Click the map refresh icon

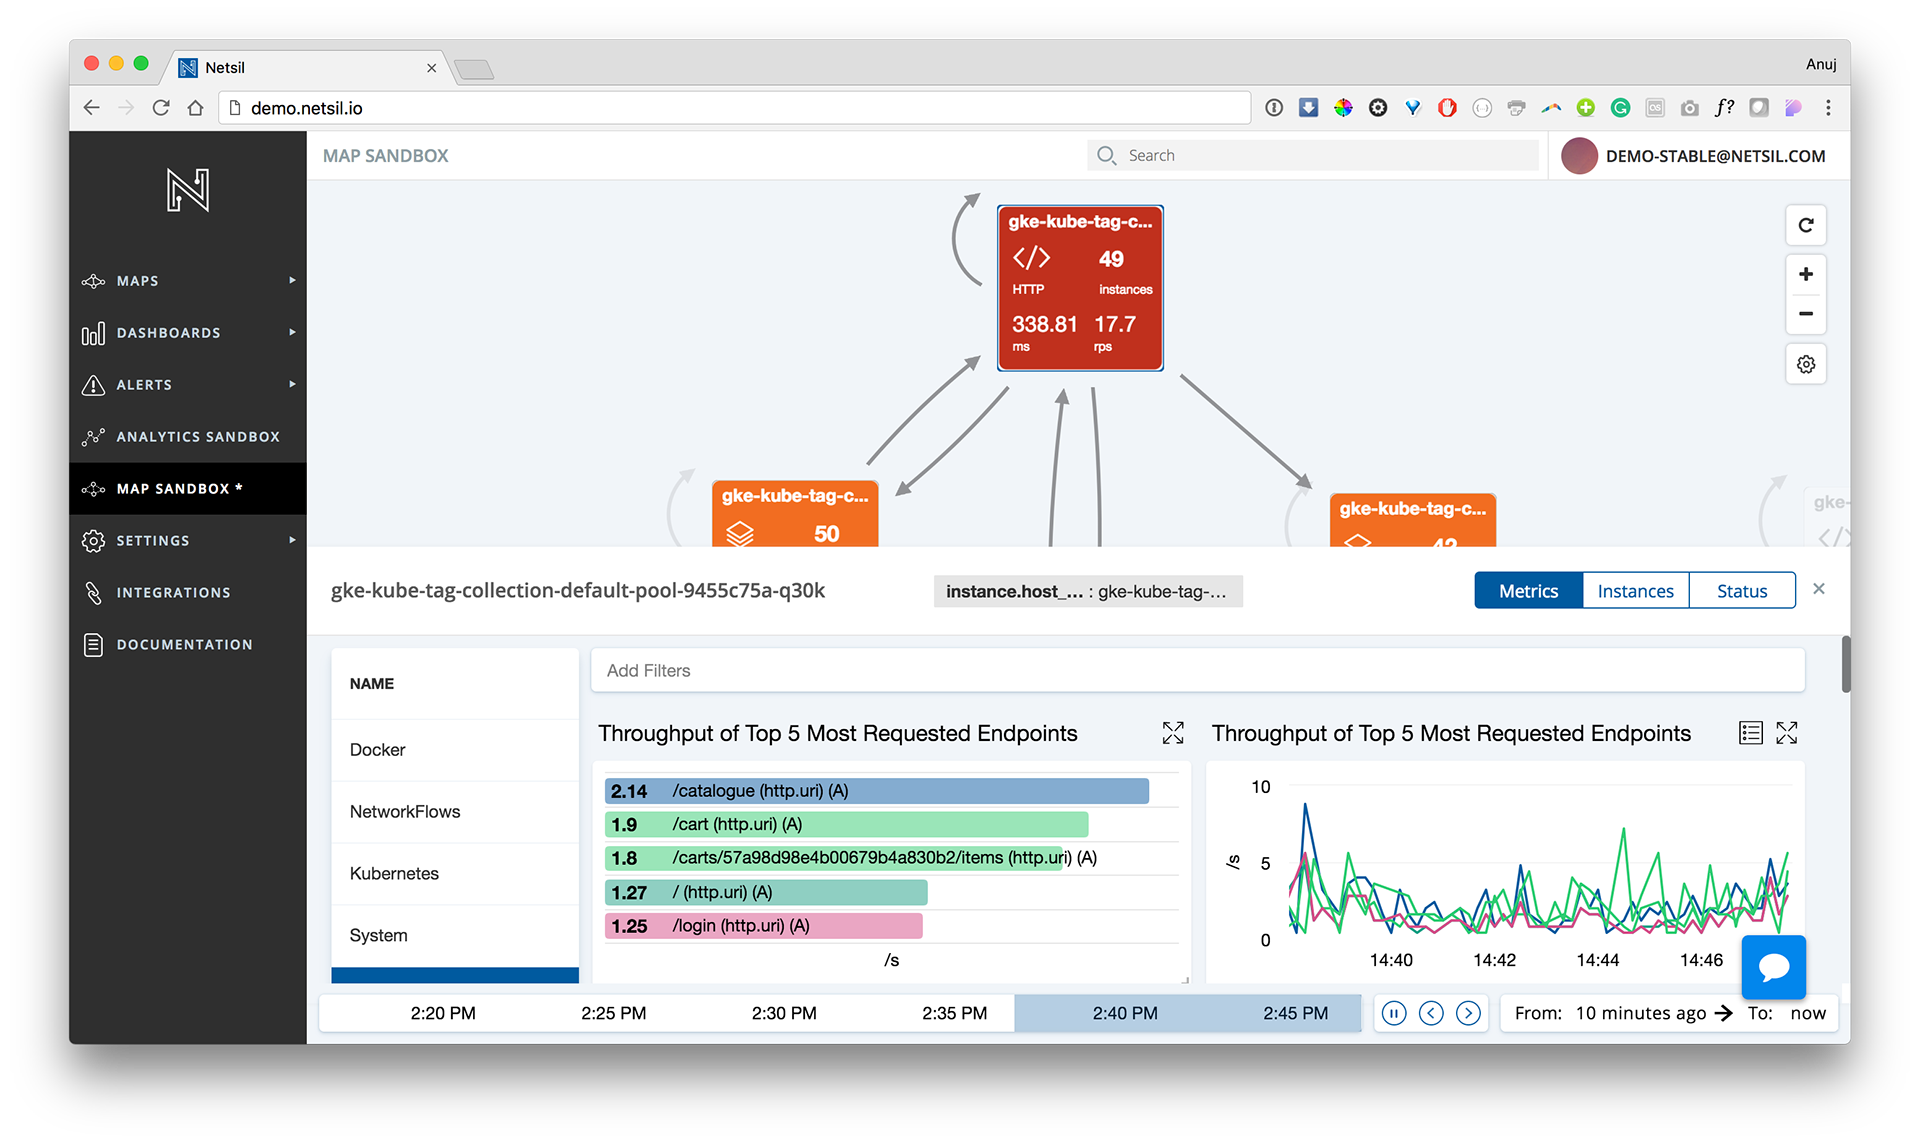coord(1805,225)
